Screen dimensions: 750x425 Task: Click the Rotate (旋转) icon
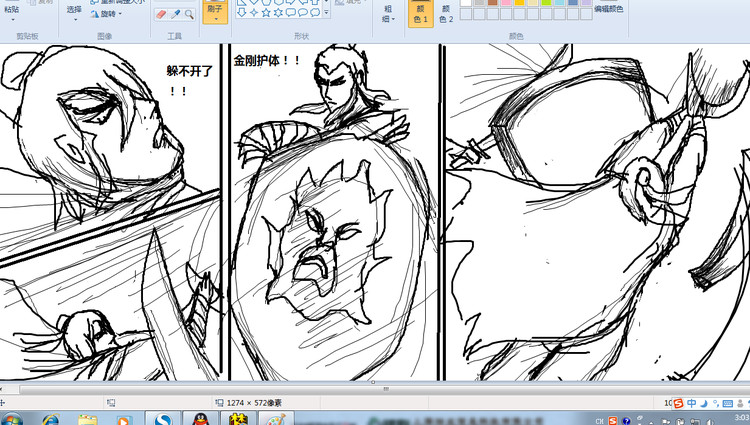tap(97, 15)
